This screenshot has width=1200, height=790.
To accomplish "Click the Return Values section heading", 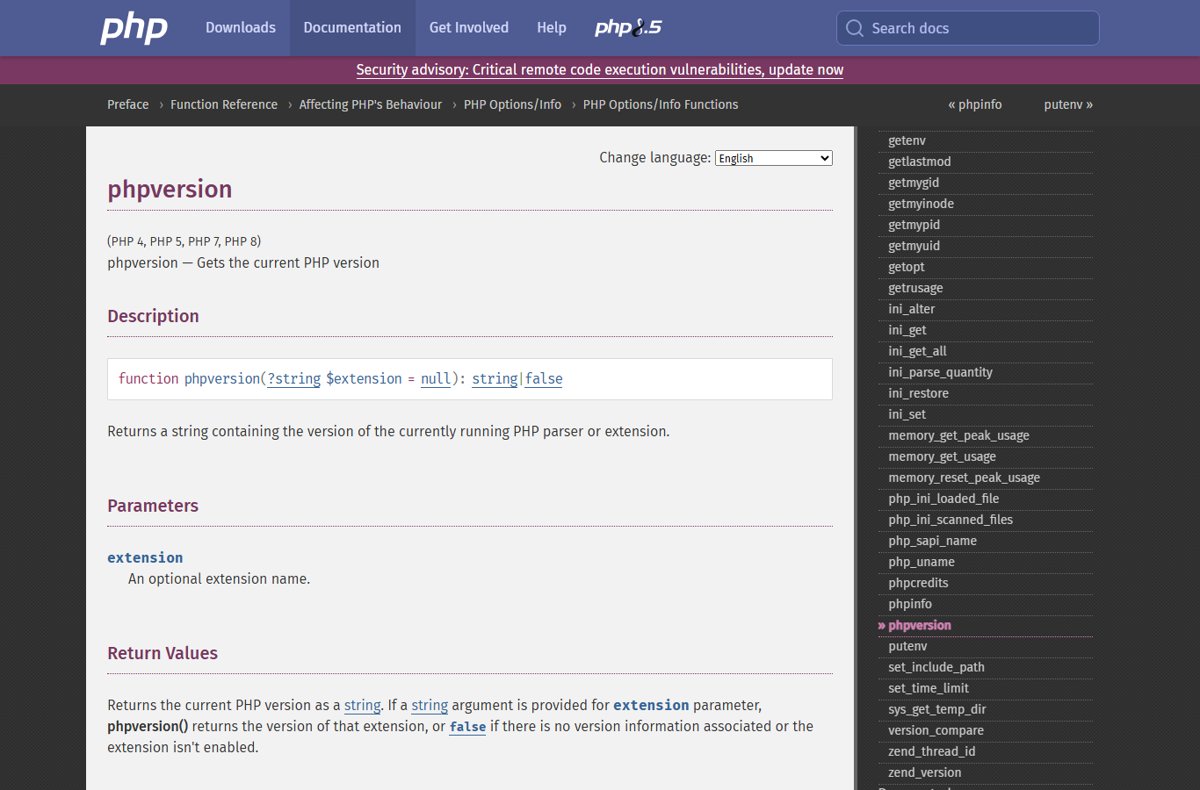I will click(162, 653).
